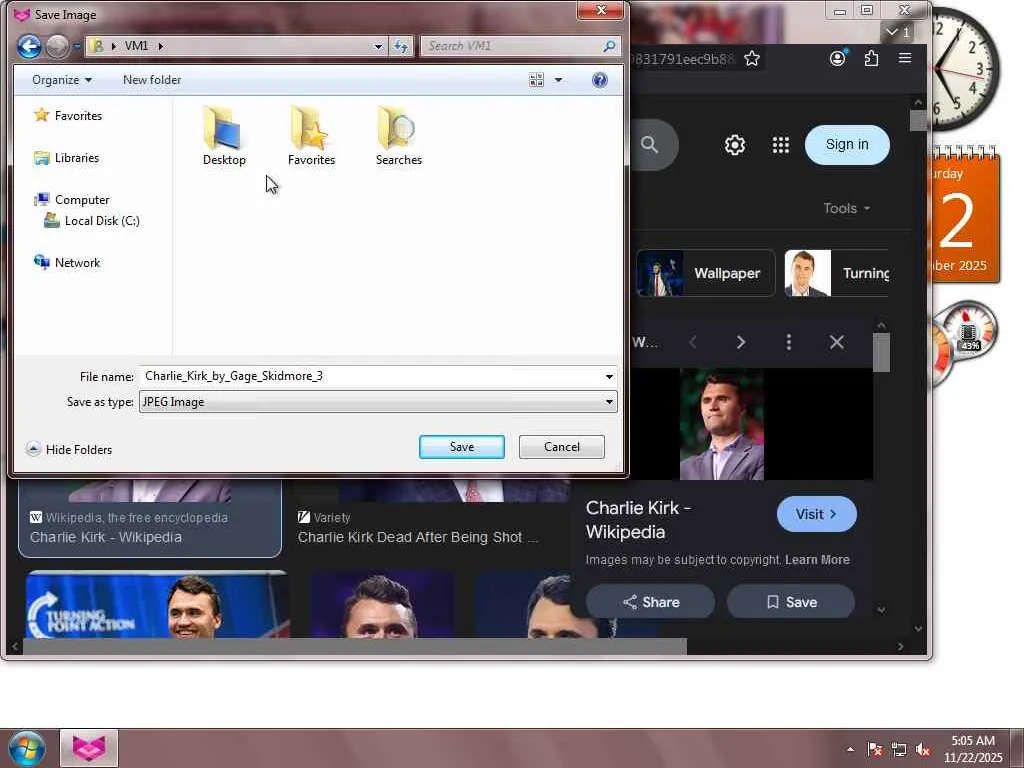
Task: Open three-dot menu in image preview panel
Action: click(789, 342)
